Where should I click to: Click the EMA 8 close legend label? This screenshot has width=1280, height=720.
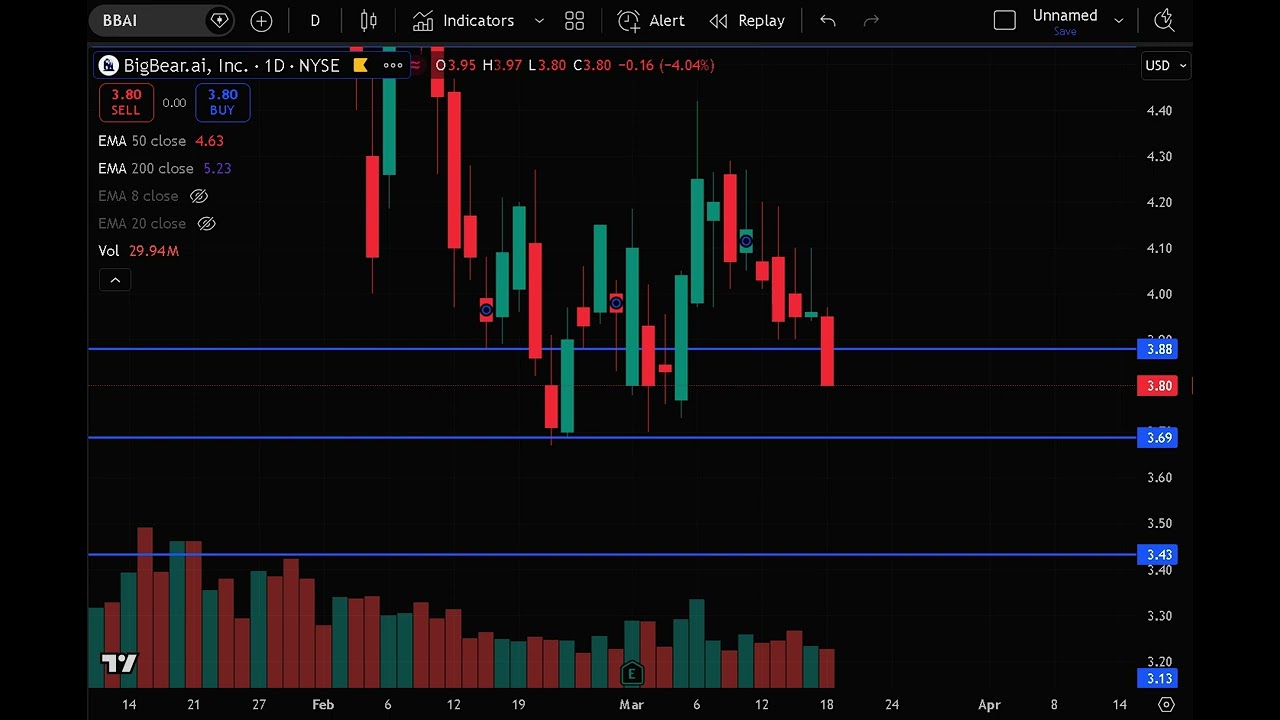point(138,196)
